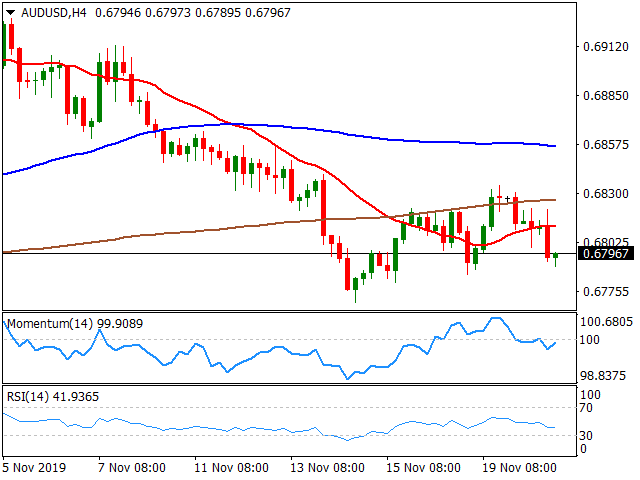Viewport: 640px width, 480px height.
Task: Select the RSI level 70 label
Action: (586, 407)
